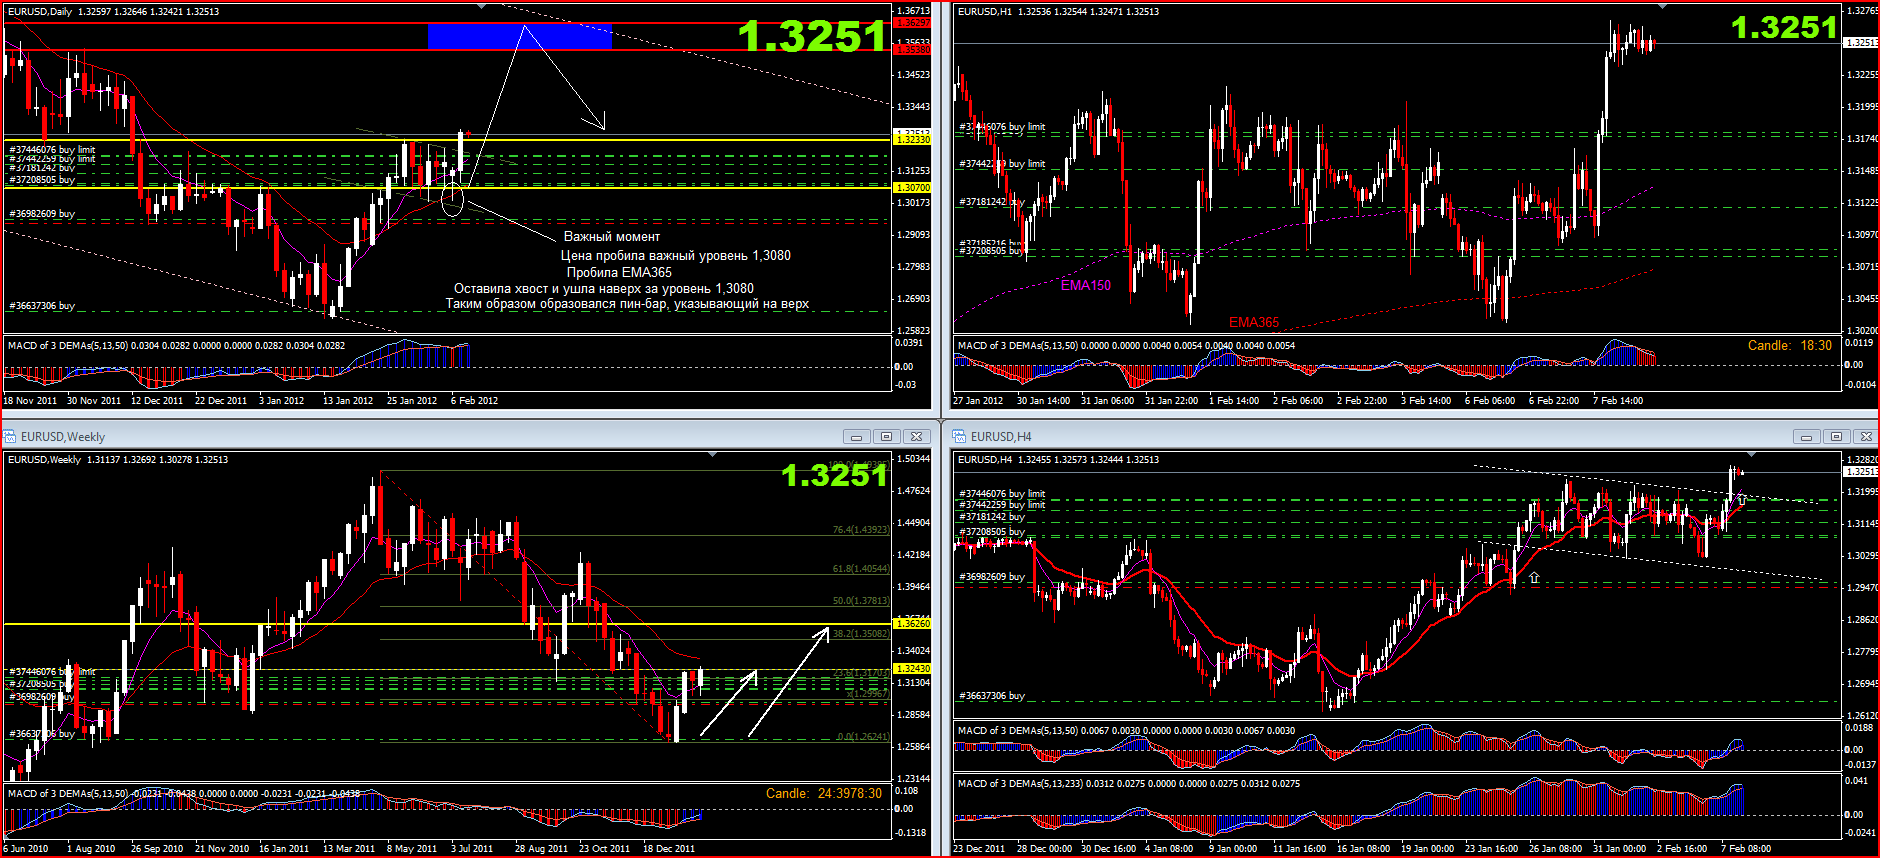Click the EURUSD,Weekly header quote inside chart
The image size is (1880, 858).
point(118,460)
